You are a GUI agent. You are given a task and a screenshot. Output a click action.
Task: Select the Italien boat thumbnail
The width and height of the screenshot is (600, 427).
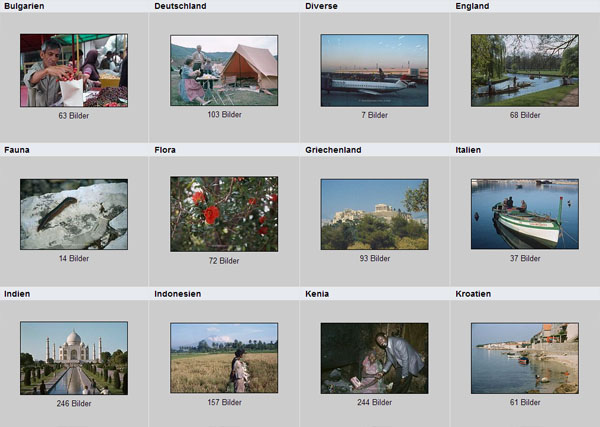pos(524,214)
